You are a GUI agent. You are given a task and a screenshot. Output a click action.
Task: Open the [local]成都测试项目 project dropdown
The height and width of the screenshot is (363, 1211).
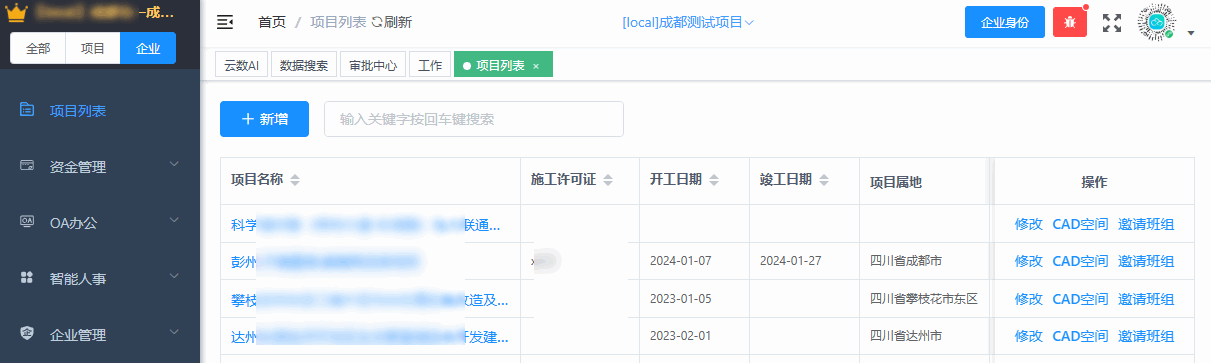[x=688, y=22]
